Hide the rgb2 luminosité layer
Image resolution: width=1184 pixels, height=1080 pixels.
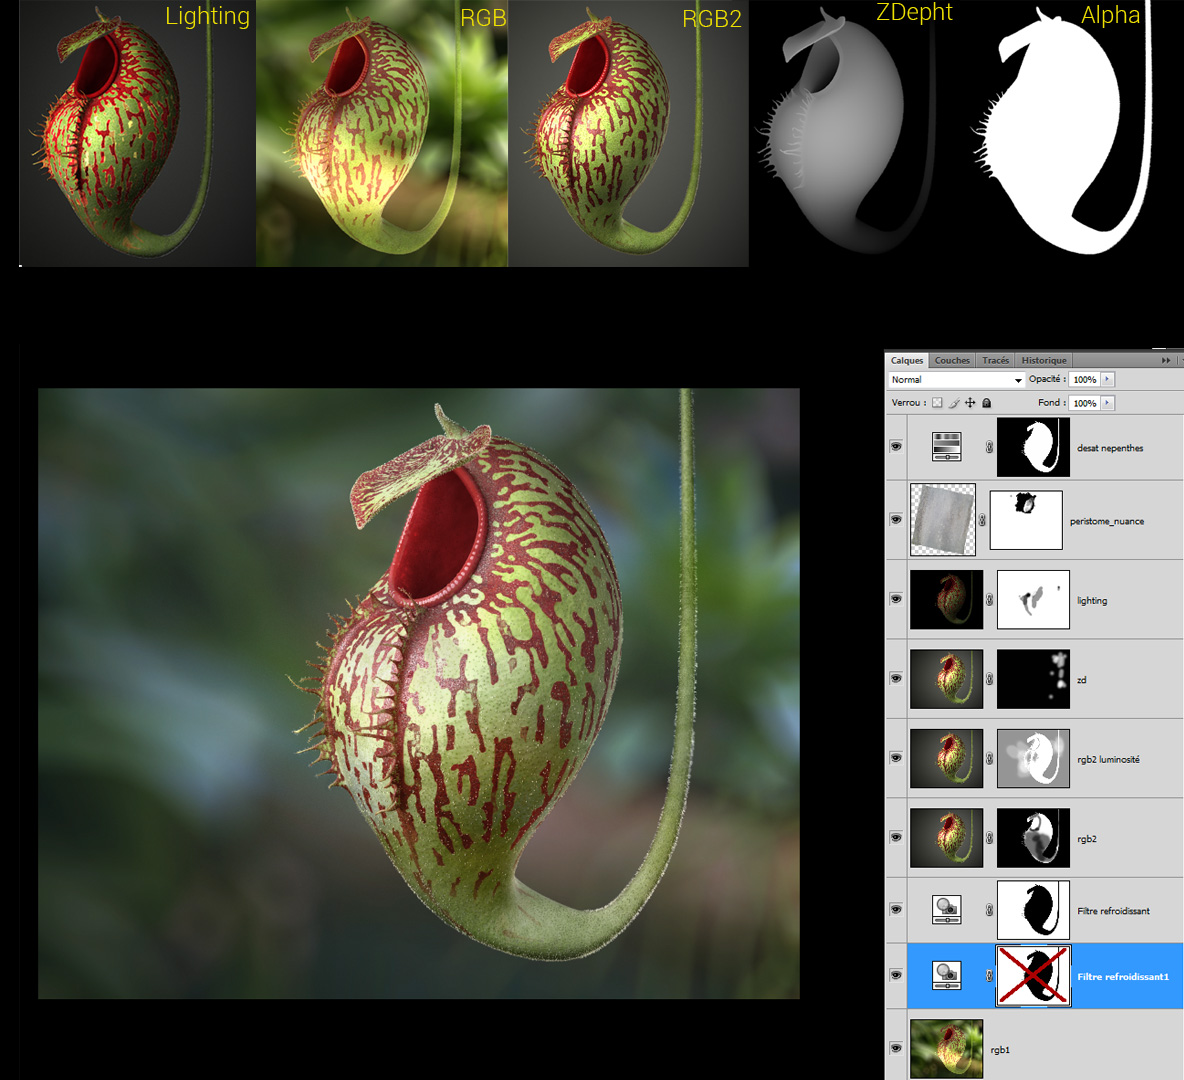tap(896, 758)
